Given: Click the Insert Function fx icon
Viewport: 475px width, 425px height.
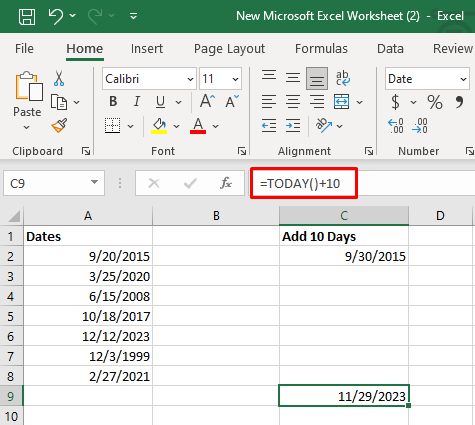Looking at the screenshot, I should tap(226, 183).
